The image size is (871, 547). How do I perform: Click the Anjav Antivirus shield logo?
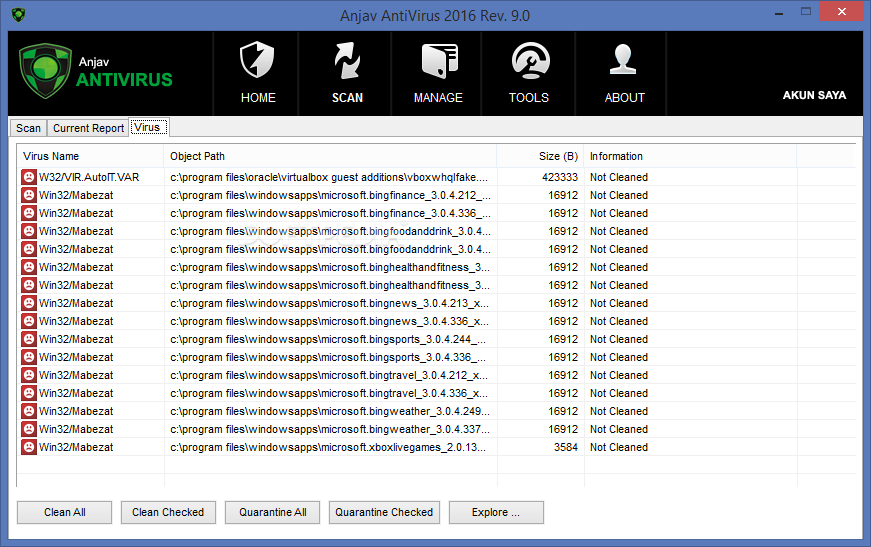pyautogui.click(x=45, y=71)
